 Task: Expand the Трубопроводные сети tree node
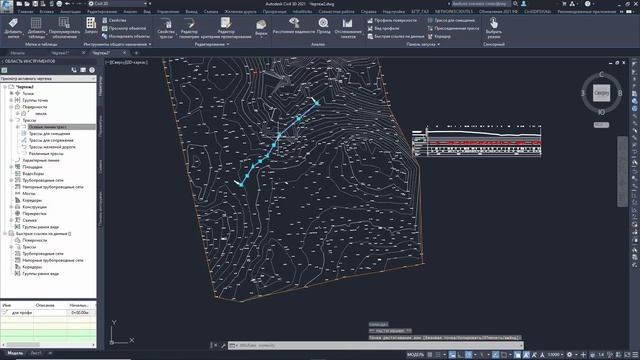pos(11,180)
